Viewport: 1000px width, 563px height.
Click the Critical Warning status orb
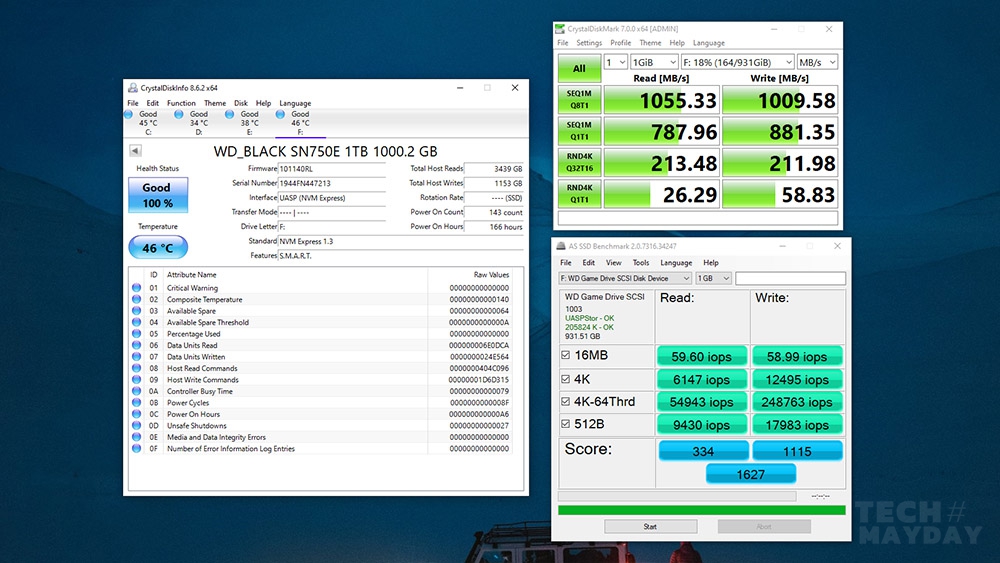pos(136,288)
